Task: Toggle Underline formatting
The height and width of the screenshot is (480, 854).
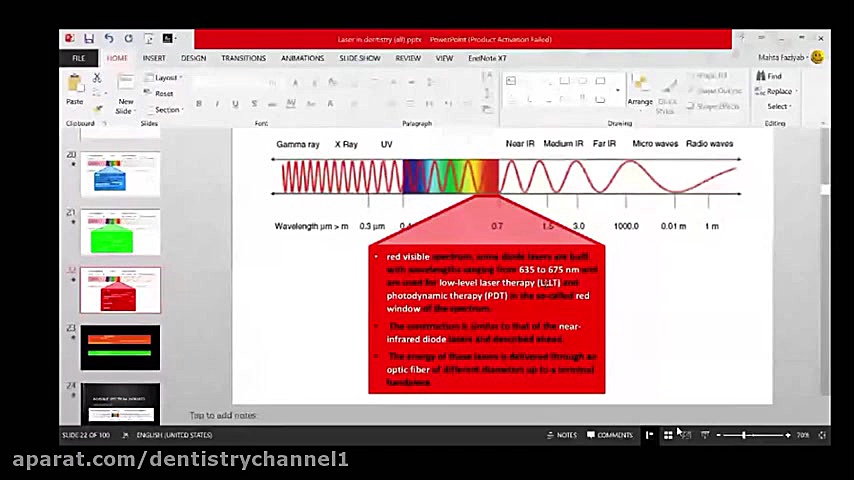Action: coord(235,104)
